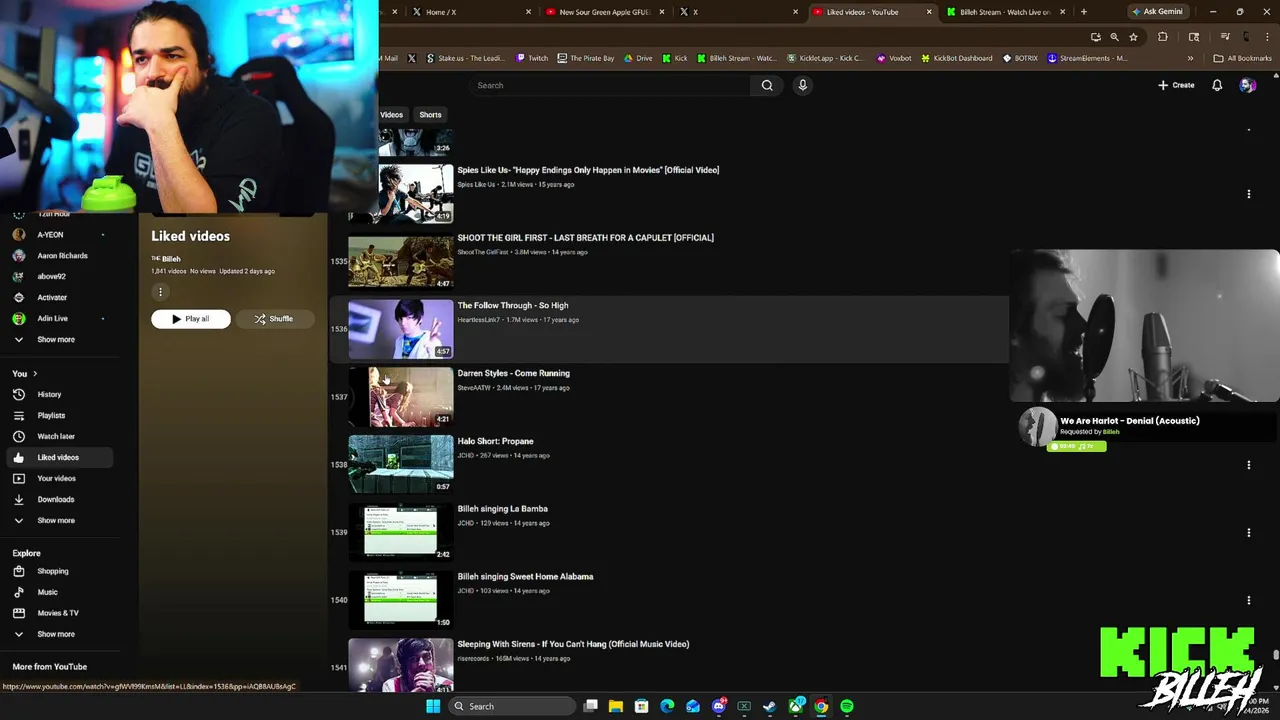Open Chrome extensions puzzle icon
Screen dimensions: 1280x720
click(x=1163, y=37)
